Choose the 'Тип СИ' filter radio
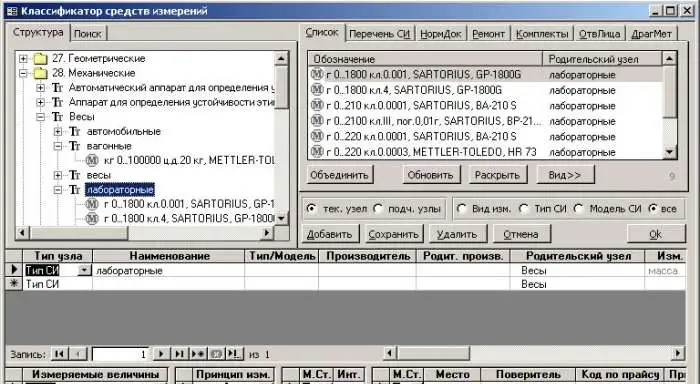700x384 pixels. tap(524, 209)
